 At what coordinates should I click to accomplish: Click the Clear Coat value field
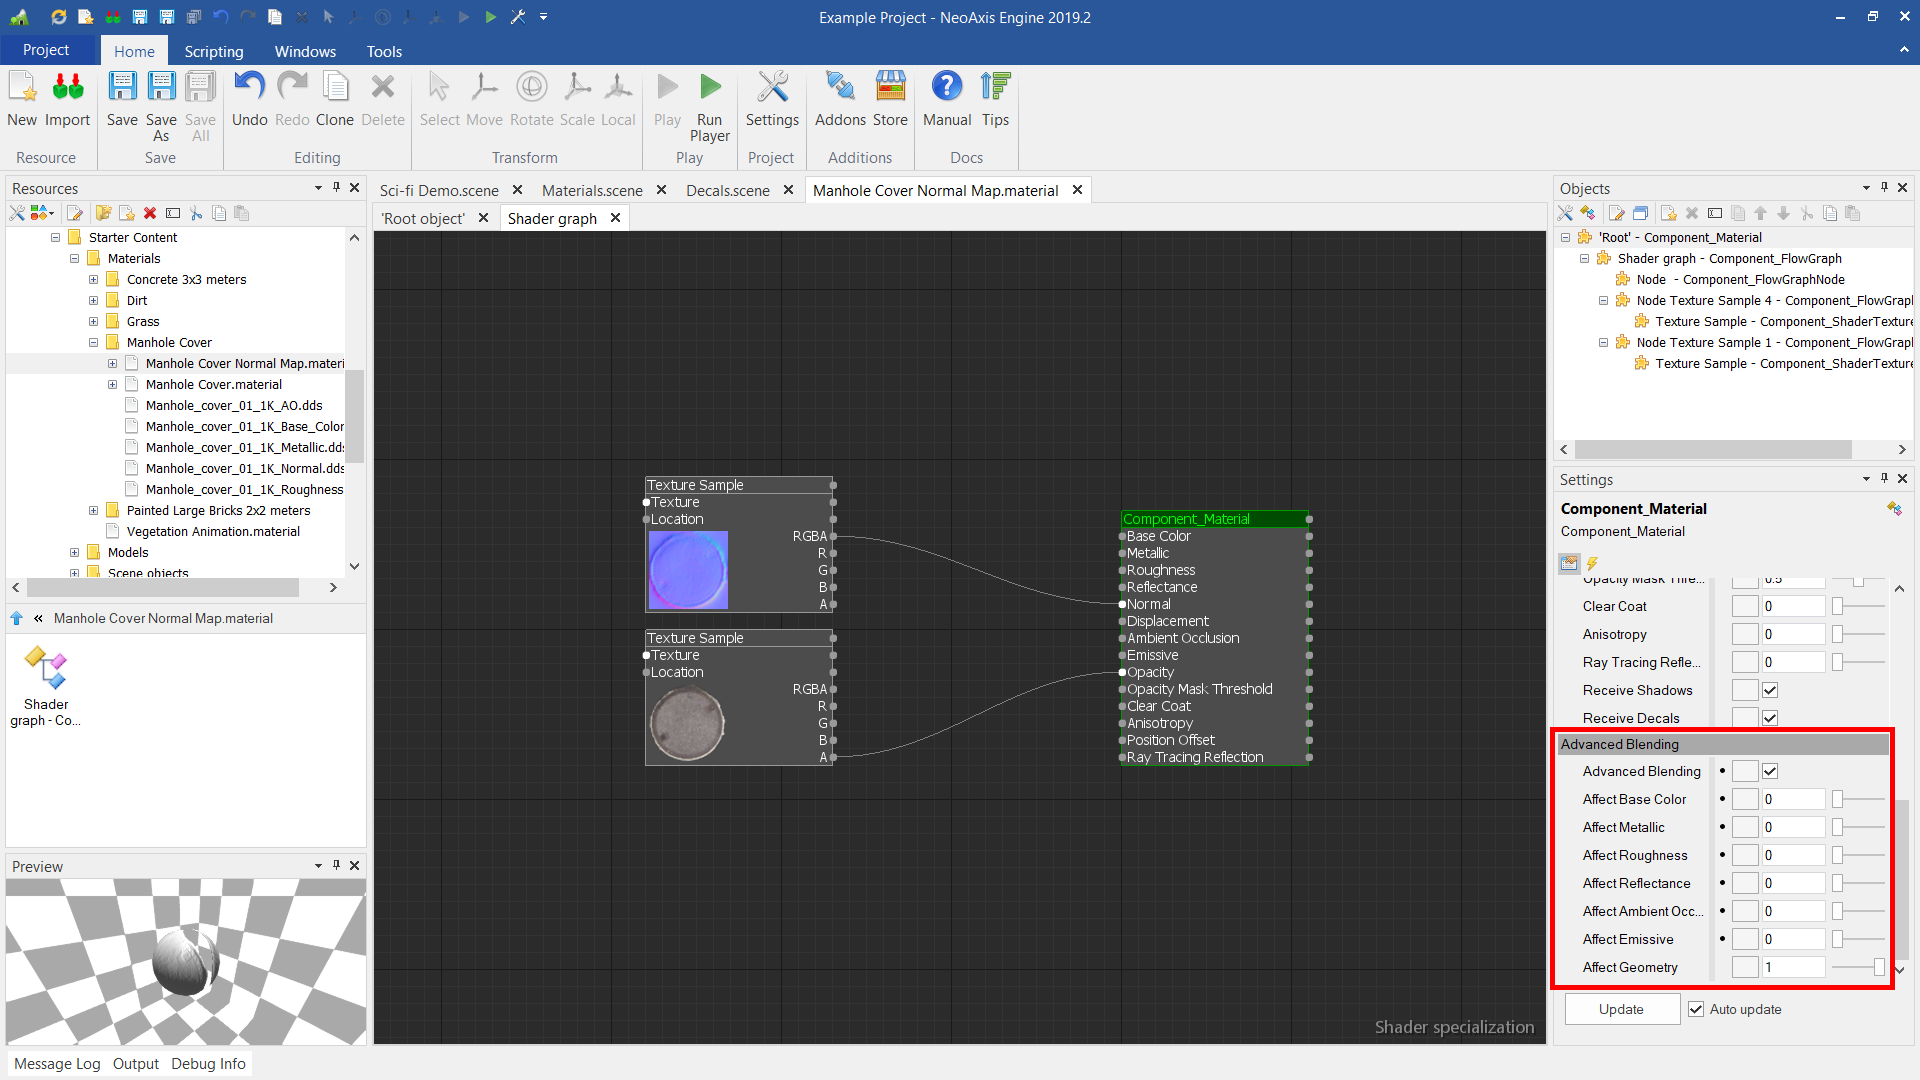point(1793,606)
